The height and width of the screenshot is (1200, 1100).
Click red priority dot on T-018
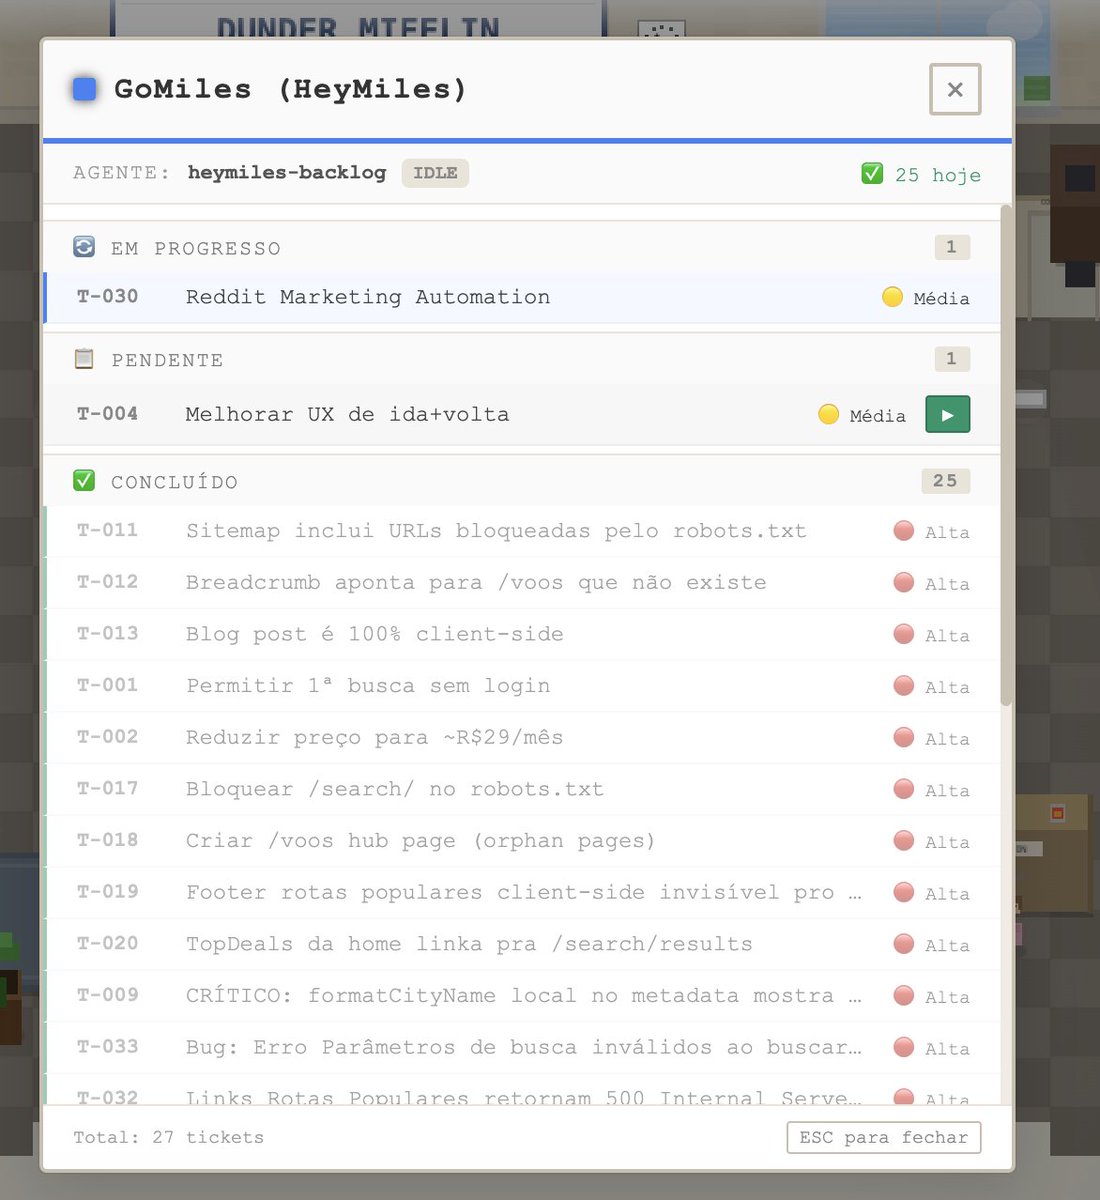point(903,841)
